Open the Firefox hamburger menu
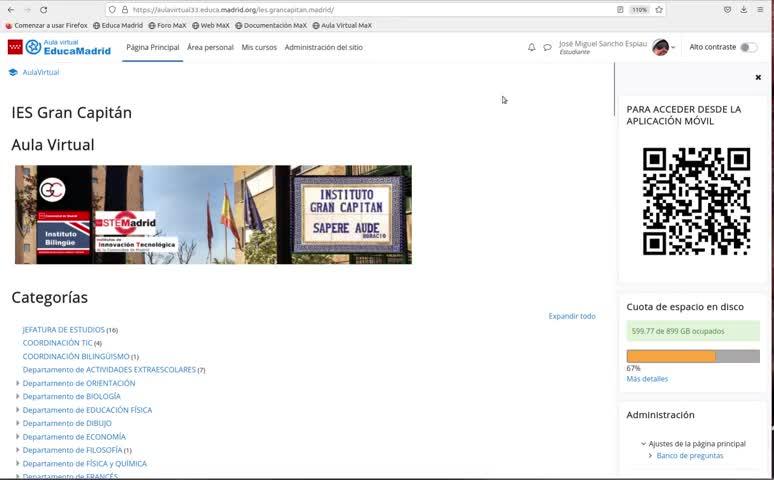This screenshot has height=480, width=774. tap(760, 10)
